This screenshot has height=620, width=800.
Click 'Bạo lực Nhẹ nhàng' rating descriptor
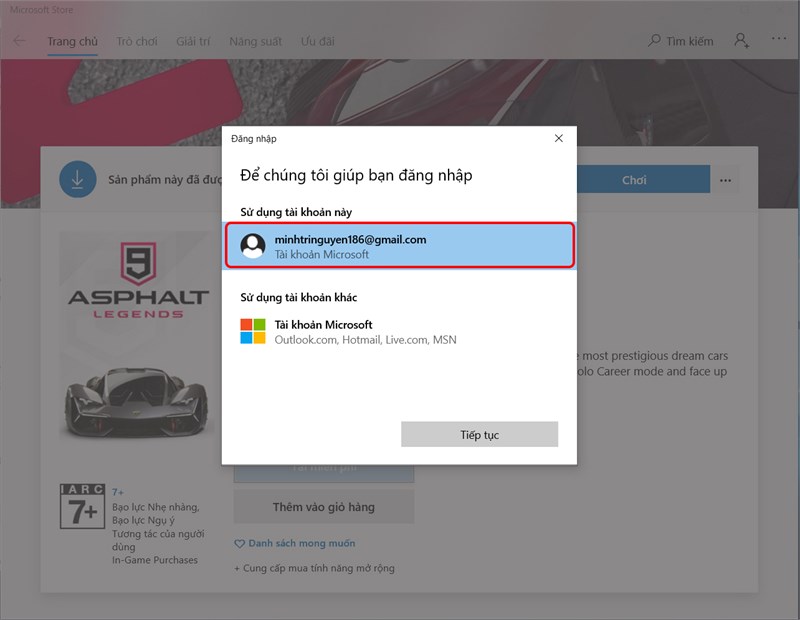point(156,507)
